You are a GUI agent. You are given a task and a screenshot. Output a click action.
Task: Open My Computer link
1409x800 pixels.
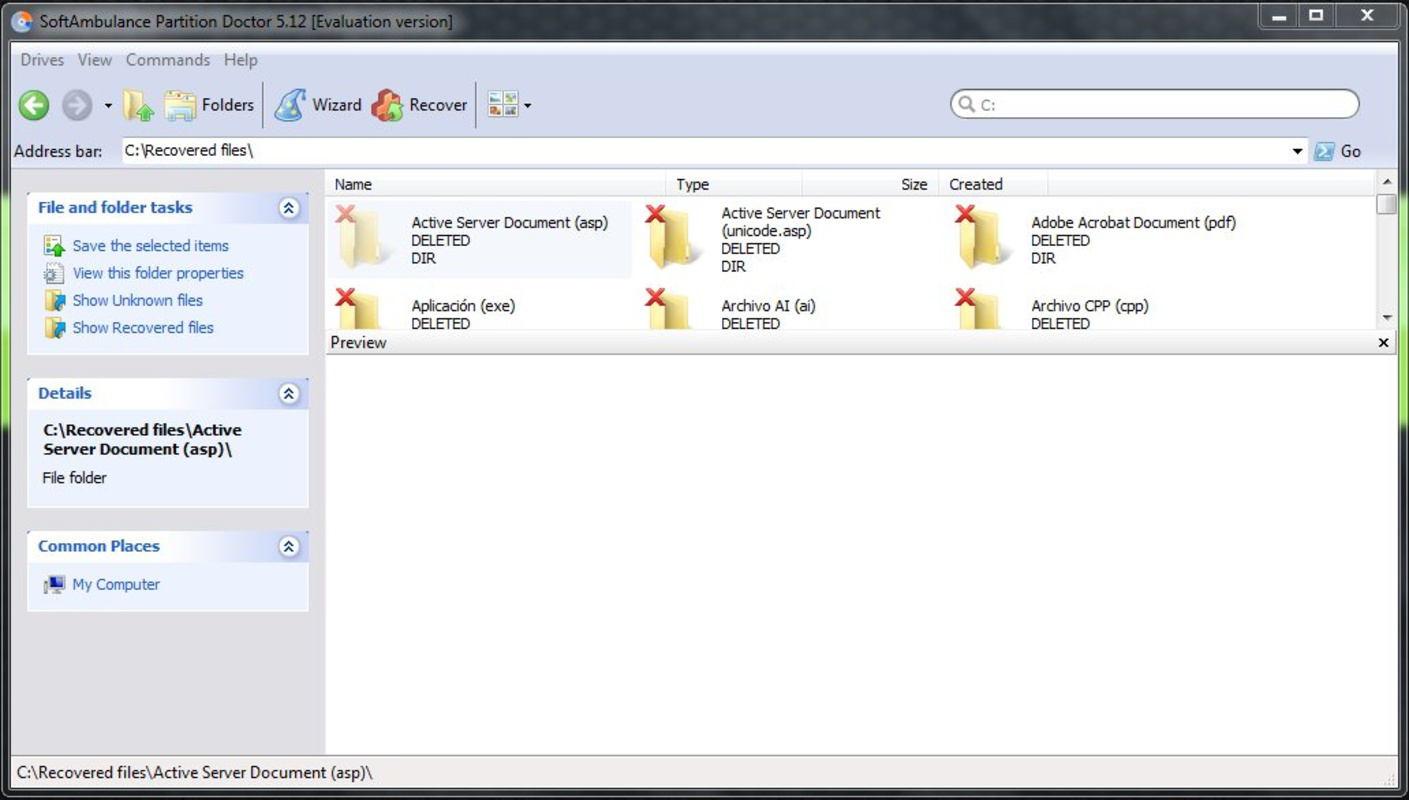(x=116, y=585)
